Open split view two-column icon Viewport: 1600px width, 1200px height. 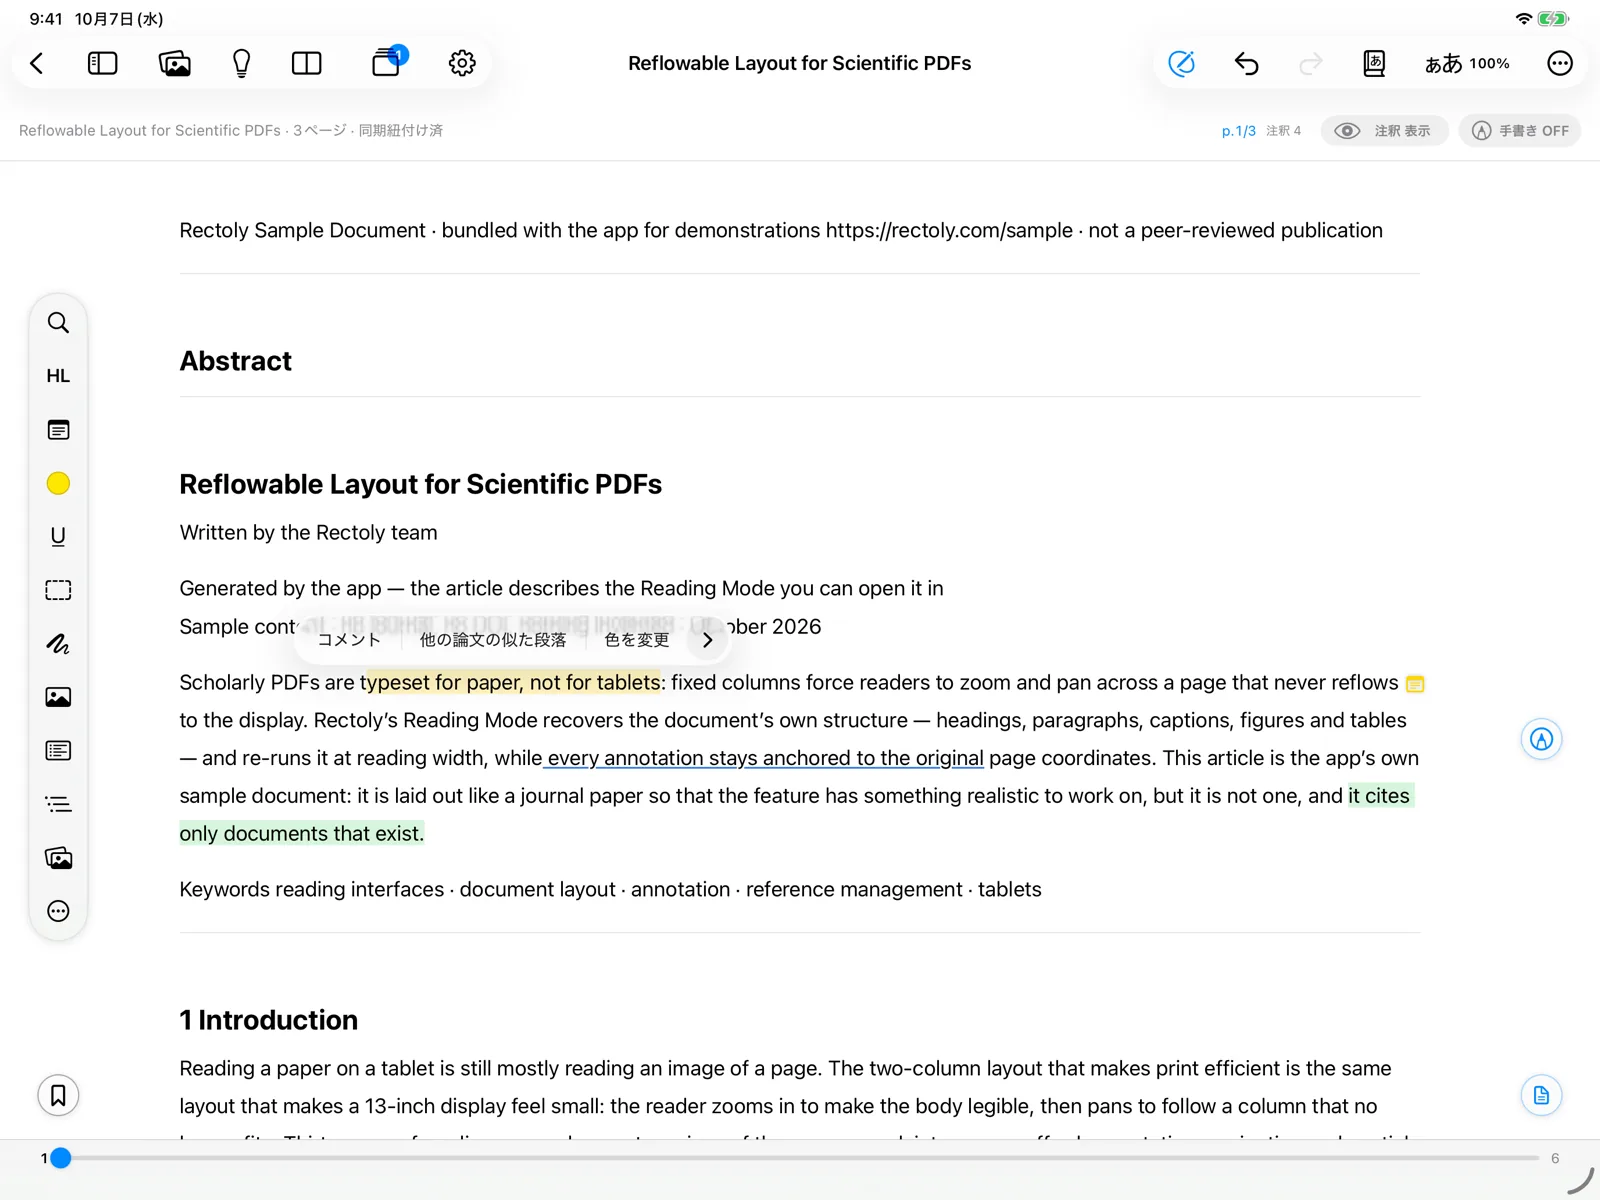pyautogui.click(x=307, y=63)
